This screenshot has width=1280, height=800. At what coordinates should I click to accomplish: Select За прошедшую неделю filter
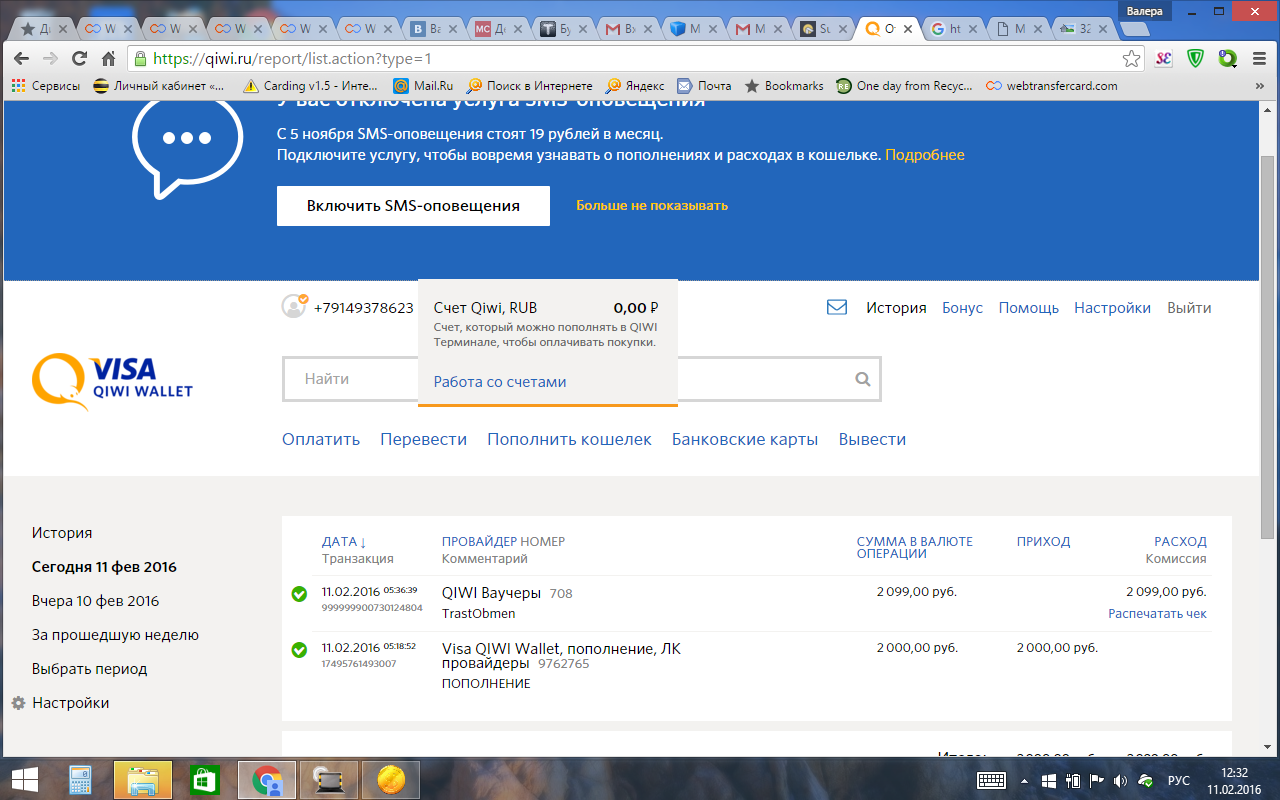[115, 635]
